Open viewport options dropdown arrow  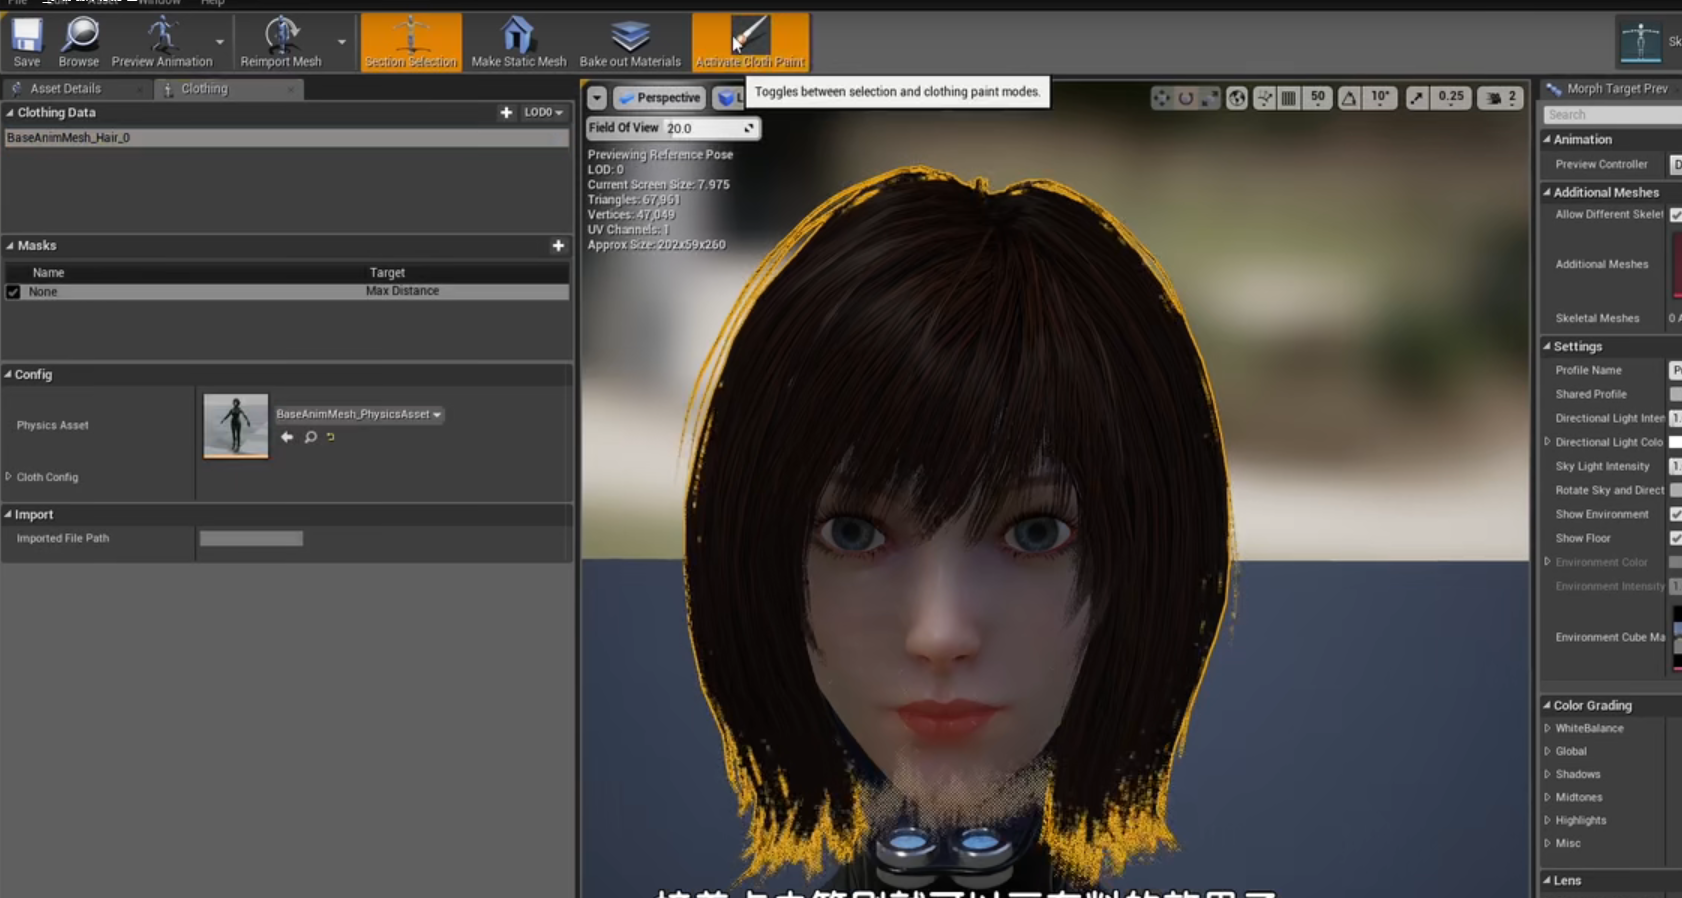597,98
